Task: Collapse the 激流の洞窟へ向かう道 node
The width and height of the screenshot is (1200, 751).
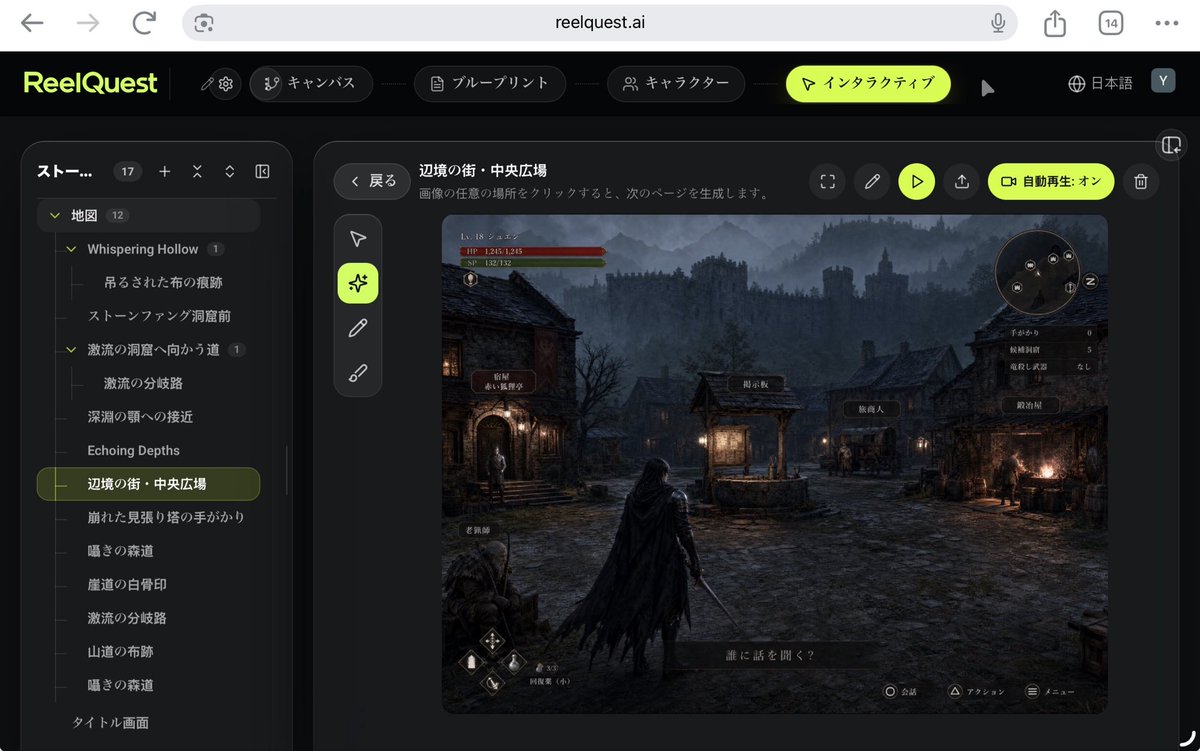Action: [x=71, y=350]
